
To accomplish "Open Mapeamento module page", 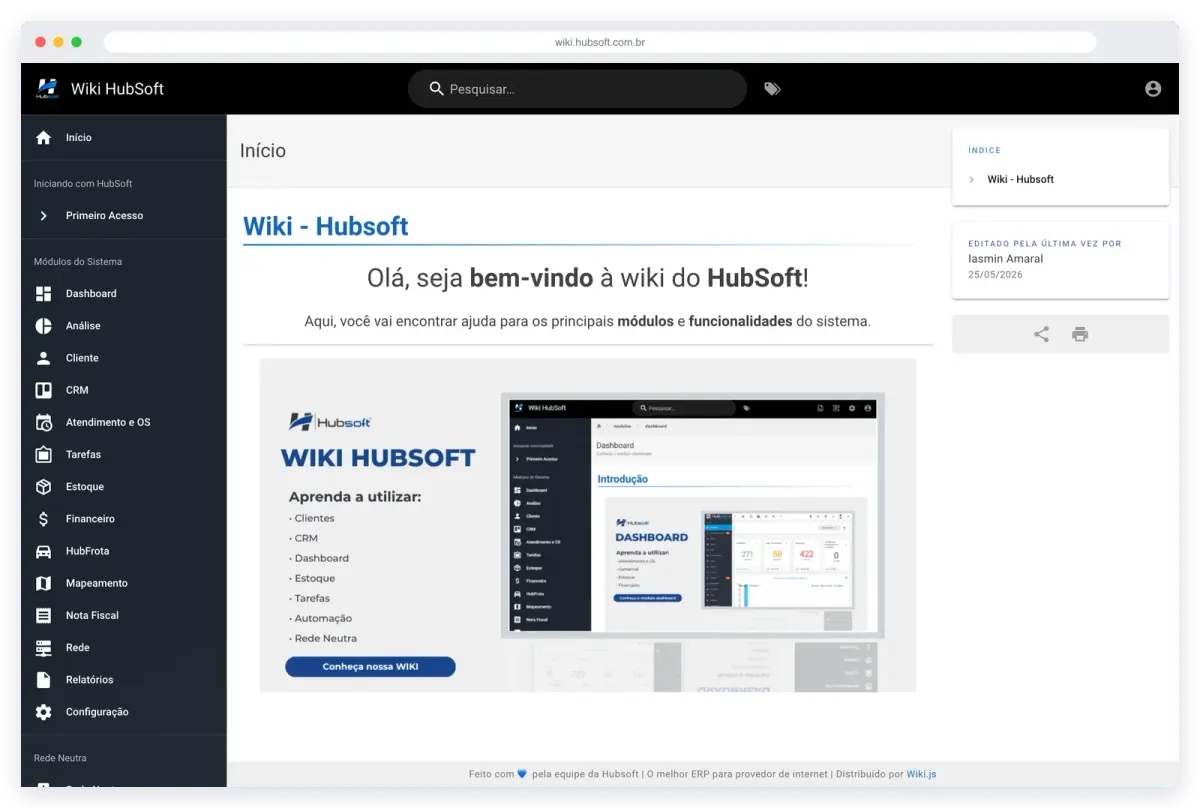I will 124,583.
